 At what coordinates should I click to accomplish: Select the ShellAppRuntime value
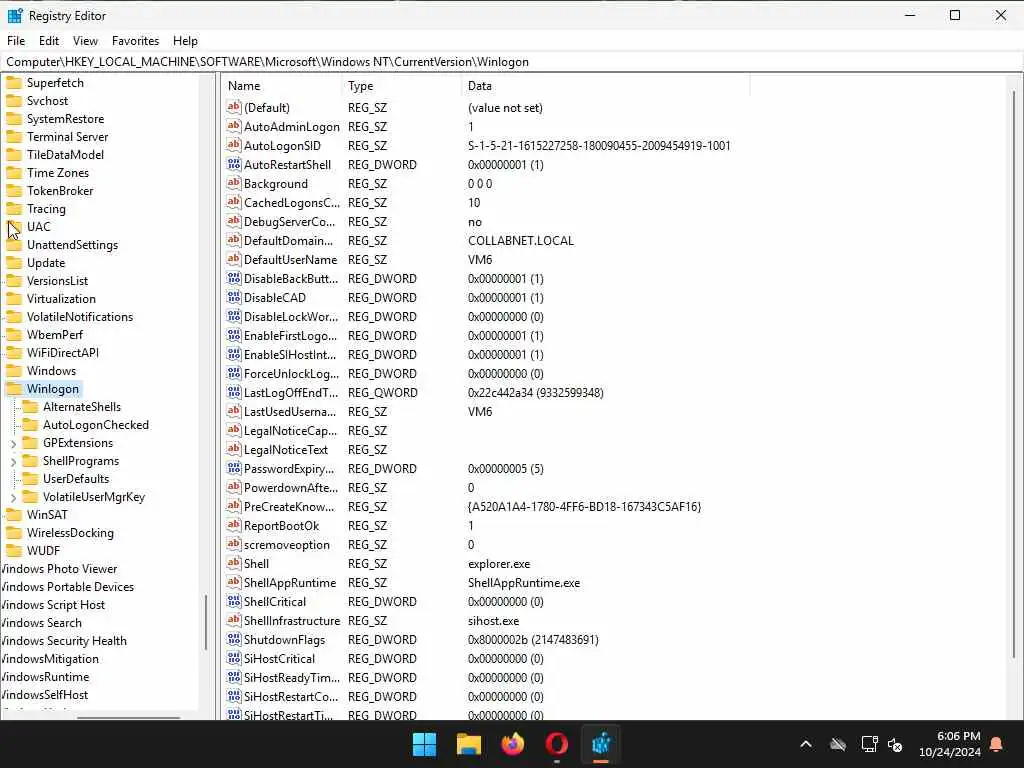click(289, 583)
